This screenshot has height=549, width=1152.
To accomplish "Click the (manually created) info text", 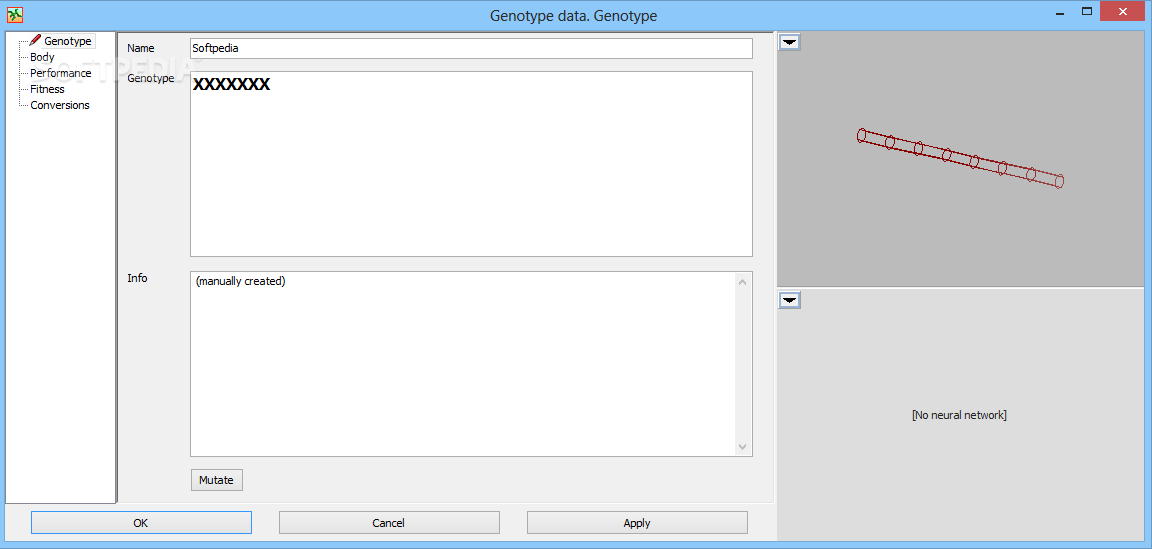I will pos(240,281).
